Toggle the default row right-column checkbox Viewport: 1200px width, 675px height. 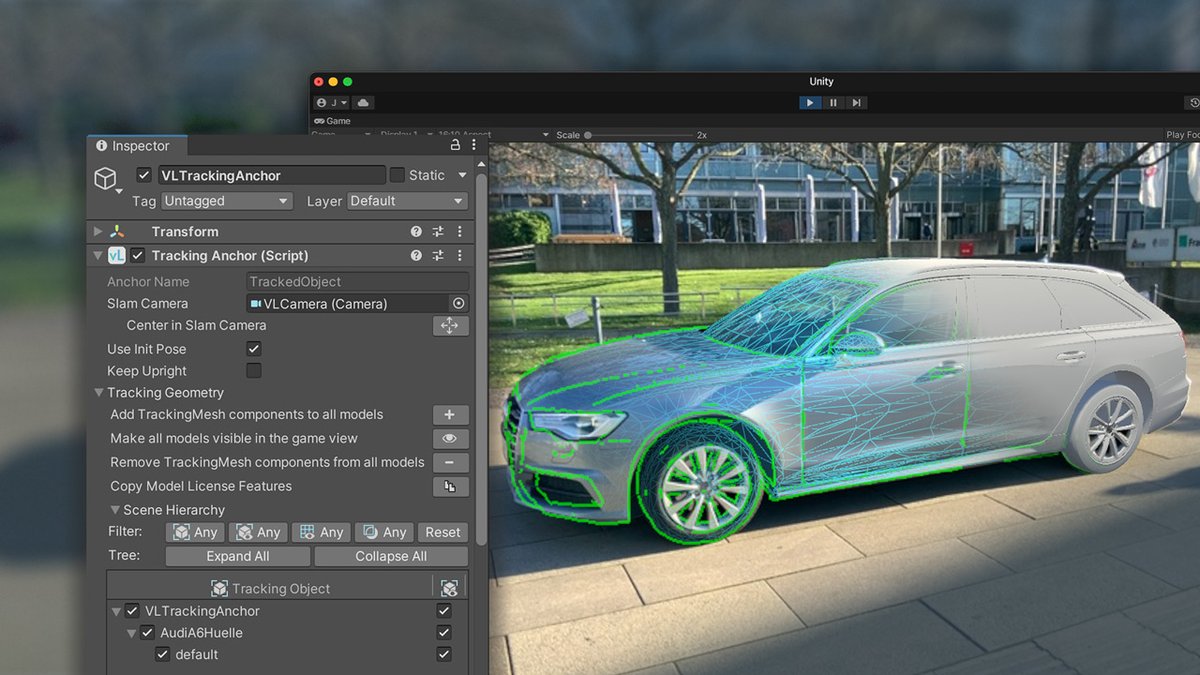(444, 655)
